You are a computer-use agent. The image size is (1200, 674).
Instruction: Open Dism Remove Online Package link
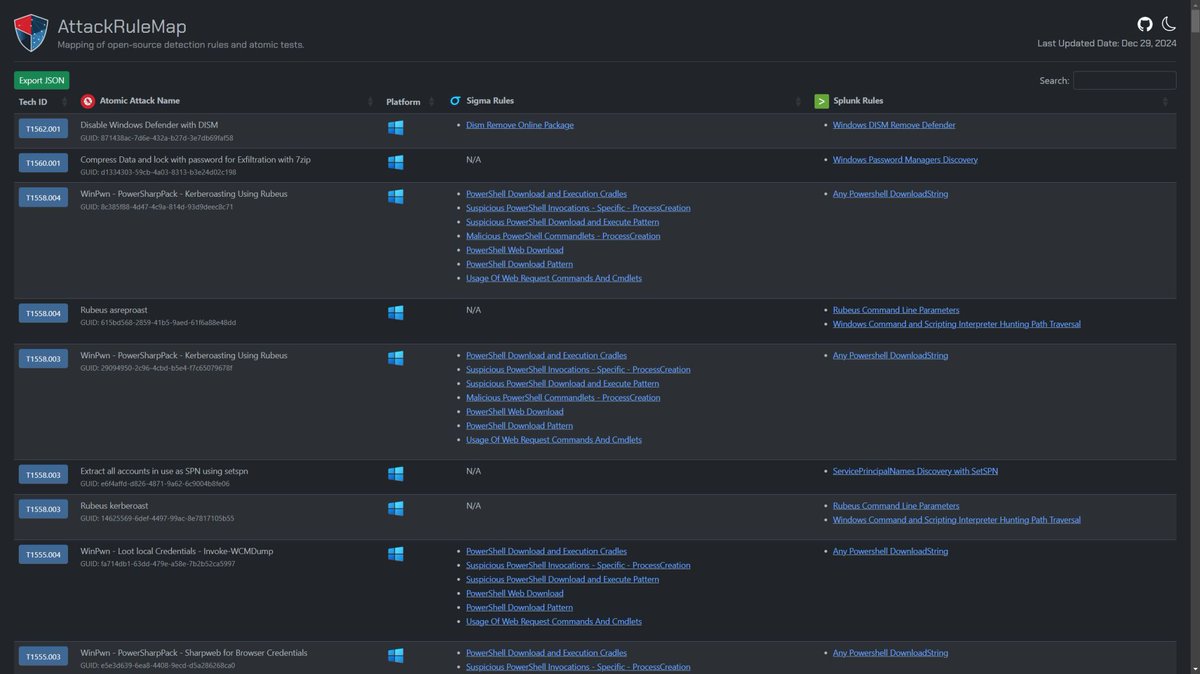coord(520,125)
